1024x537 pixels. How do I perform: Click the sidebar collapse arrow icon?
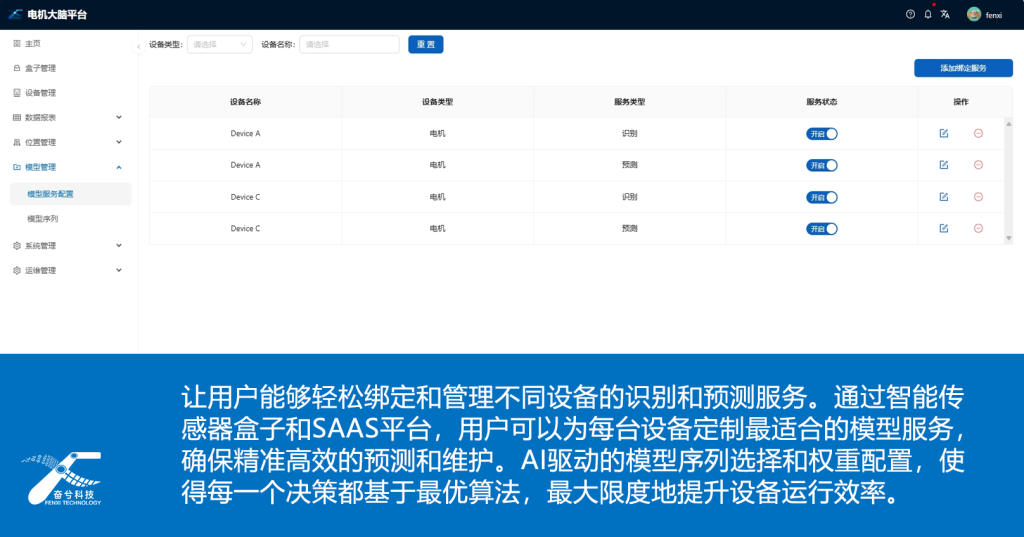[138, 47]
